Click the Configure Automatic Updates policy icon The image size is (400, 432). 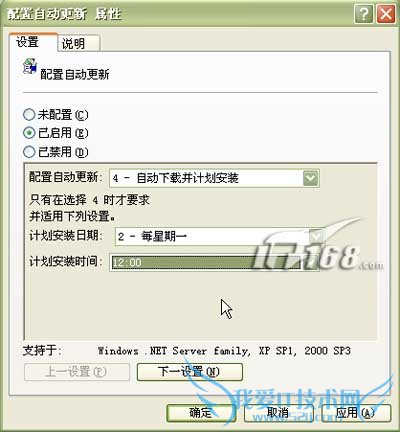tap(30, 66)
